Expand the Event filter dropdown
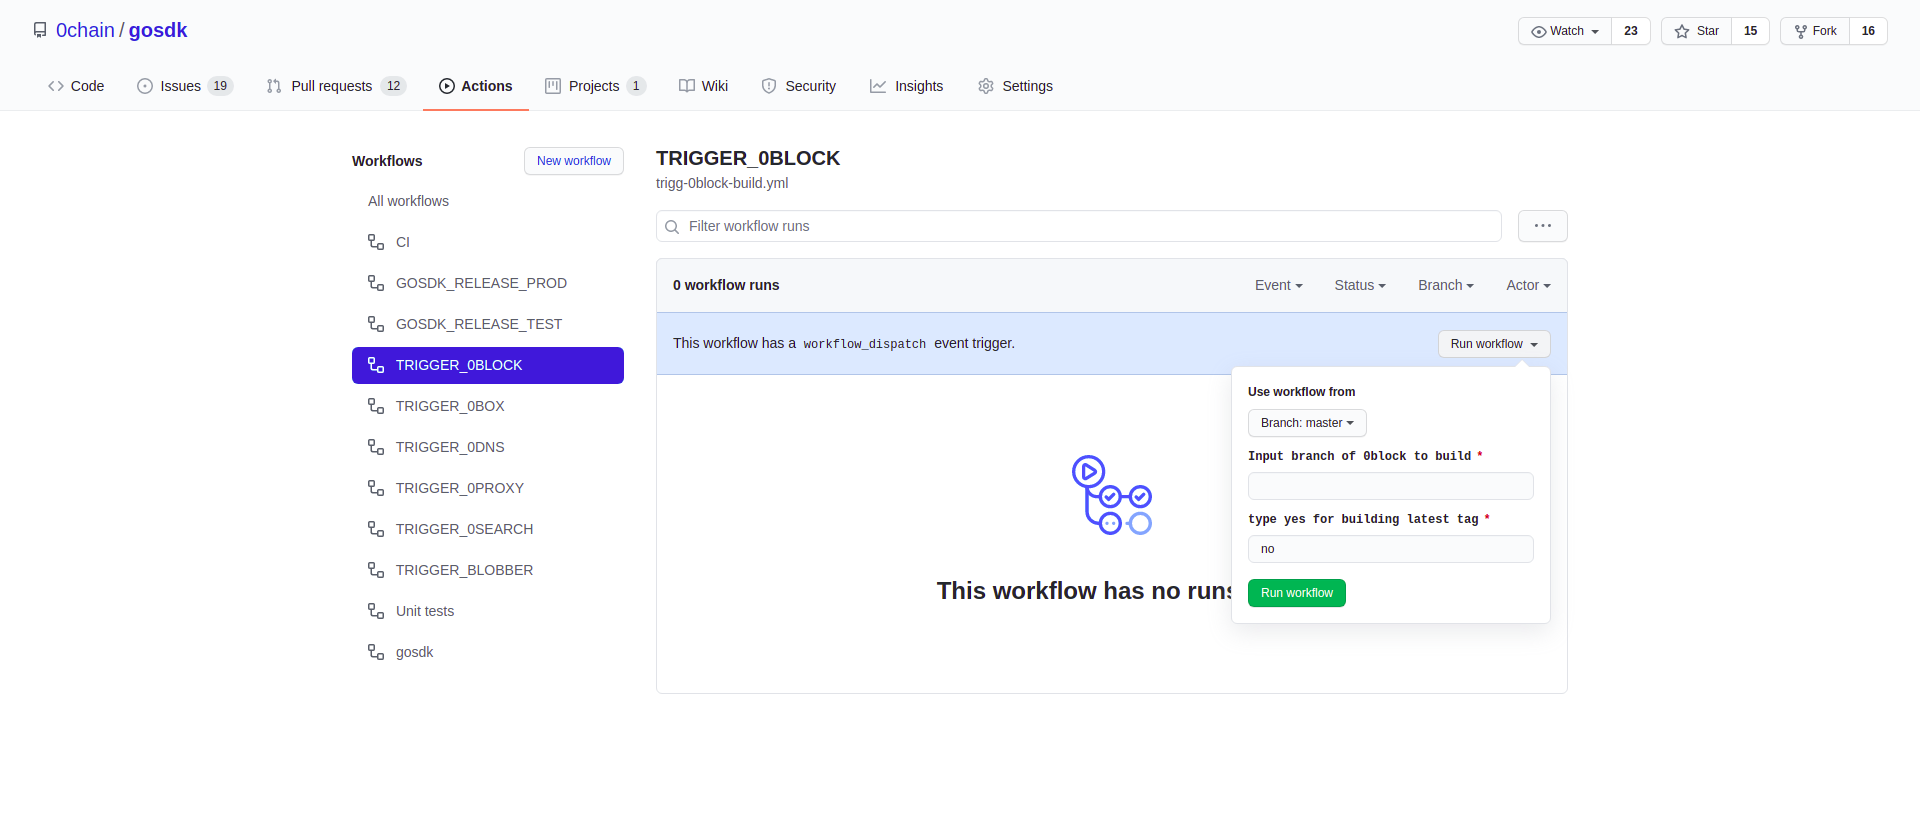Viewport: 1920px width, 835px height. tap(1279, 286)
